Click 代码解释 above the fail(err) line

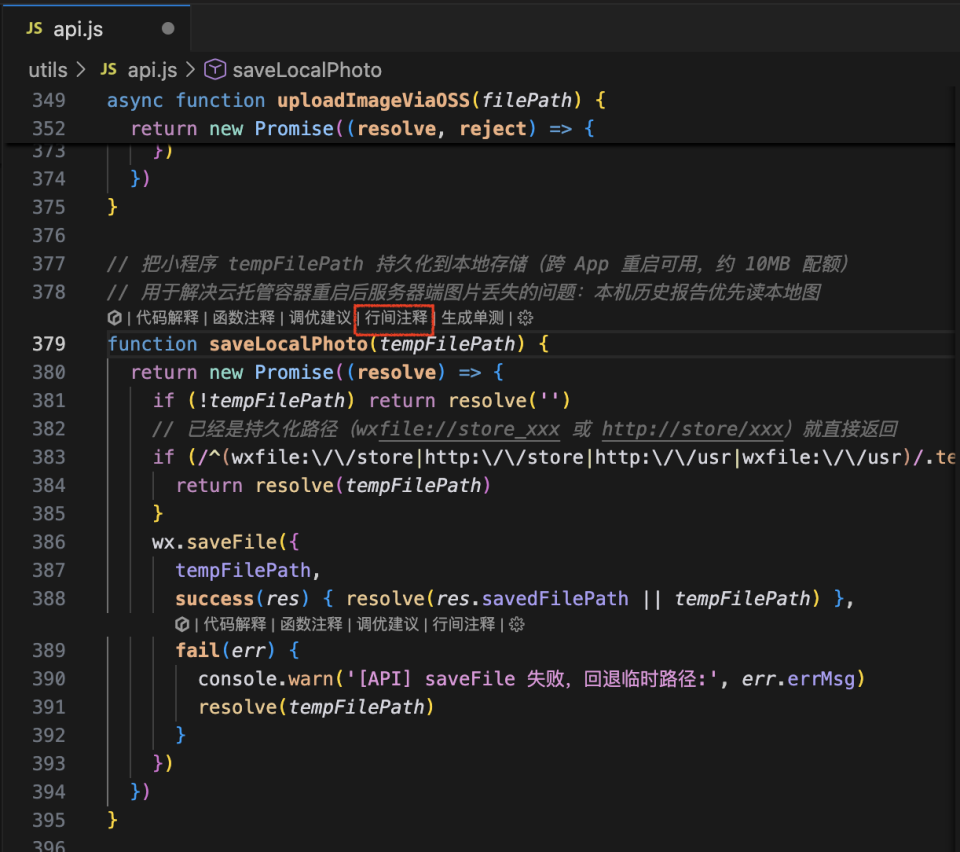(234, 624)
